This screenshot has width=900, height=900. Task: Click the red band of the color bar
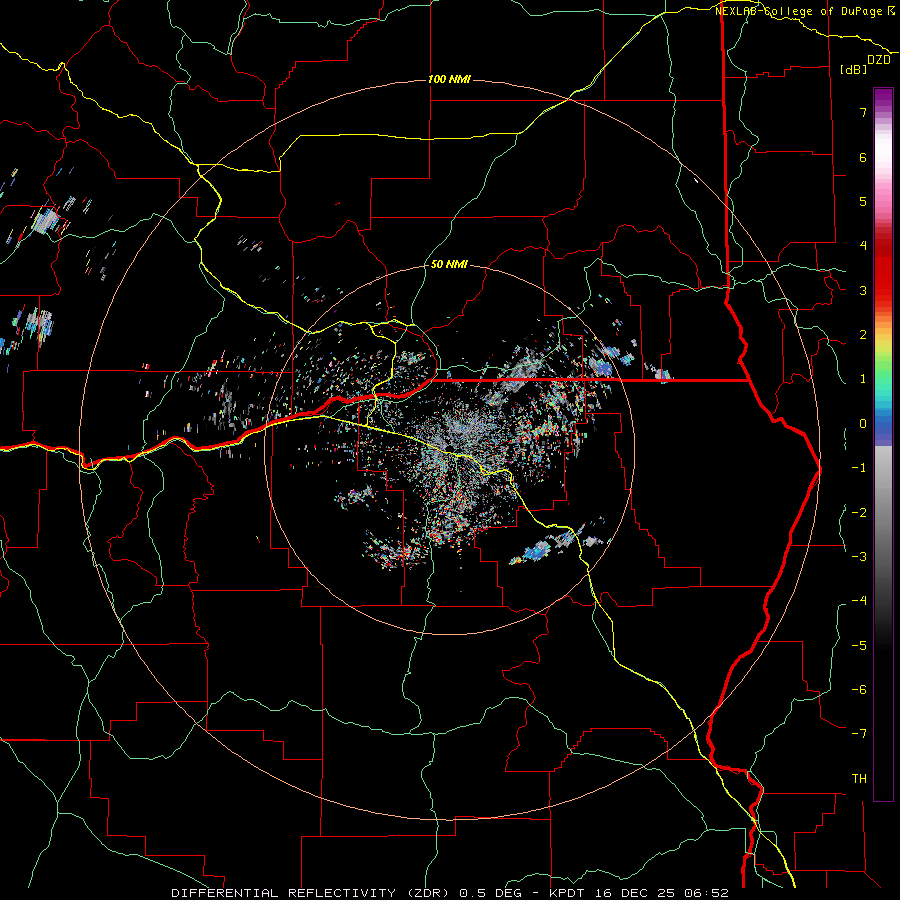[x=883, y=270]
